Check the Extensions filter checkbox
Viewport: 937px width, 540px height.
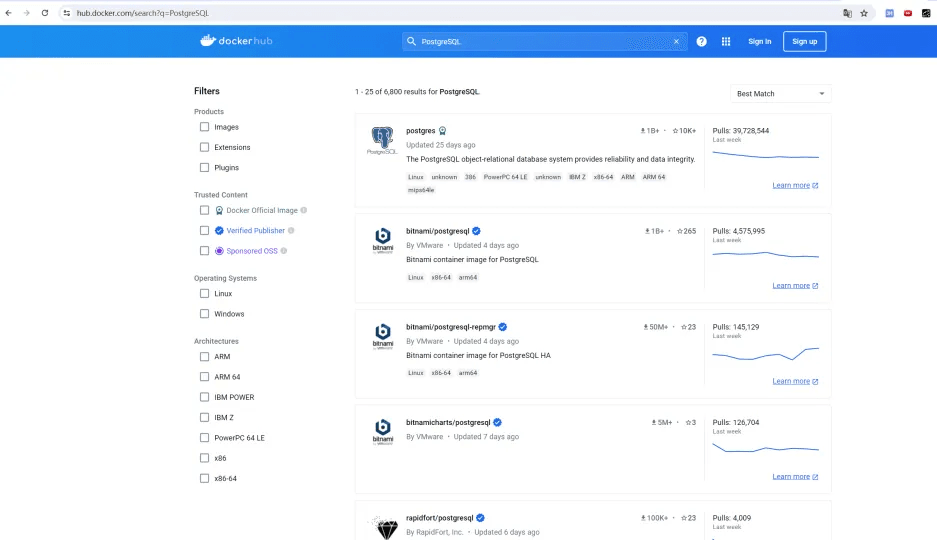(x=204, y=147)
